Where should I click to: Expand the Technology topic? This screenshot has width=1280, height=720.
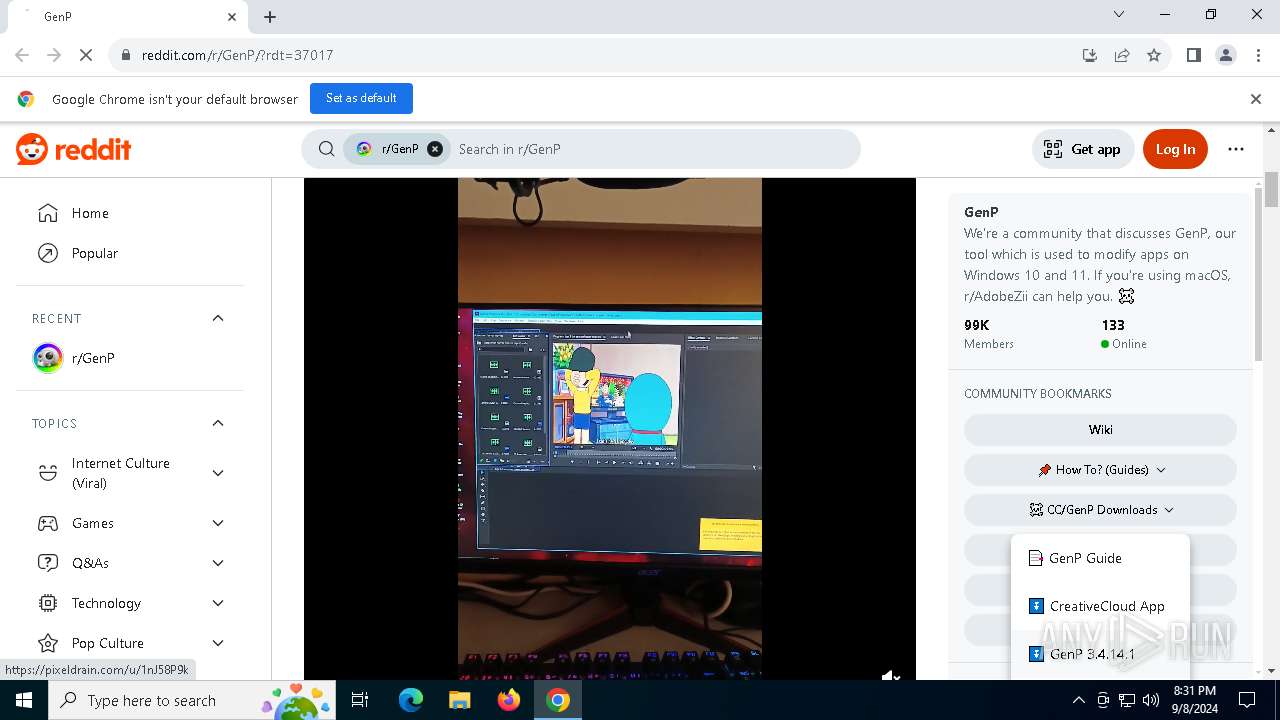(218, 603)
